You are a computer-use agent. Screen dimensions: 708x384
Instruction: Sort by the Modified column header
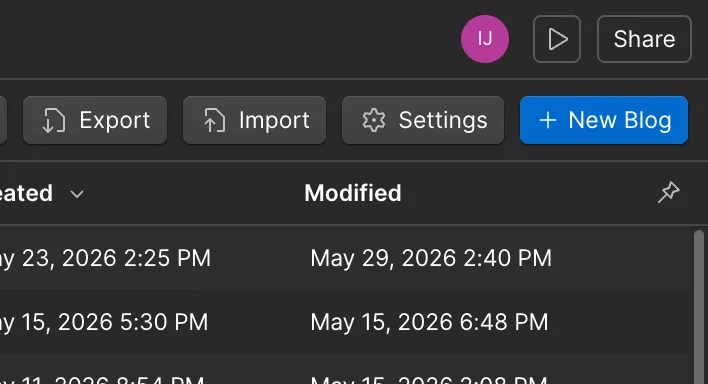tap(353, 193)
